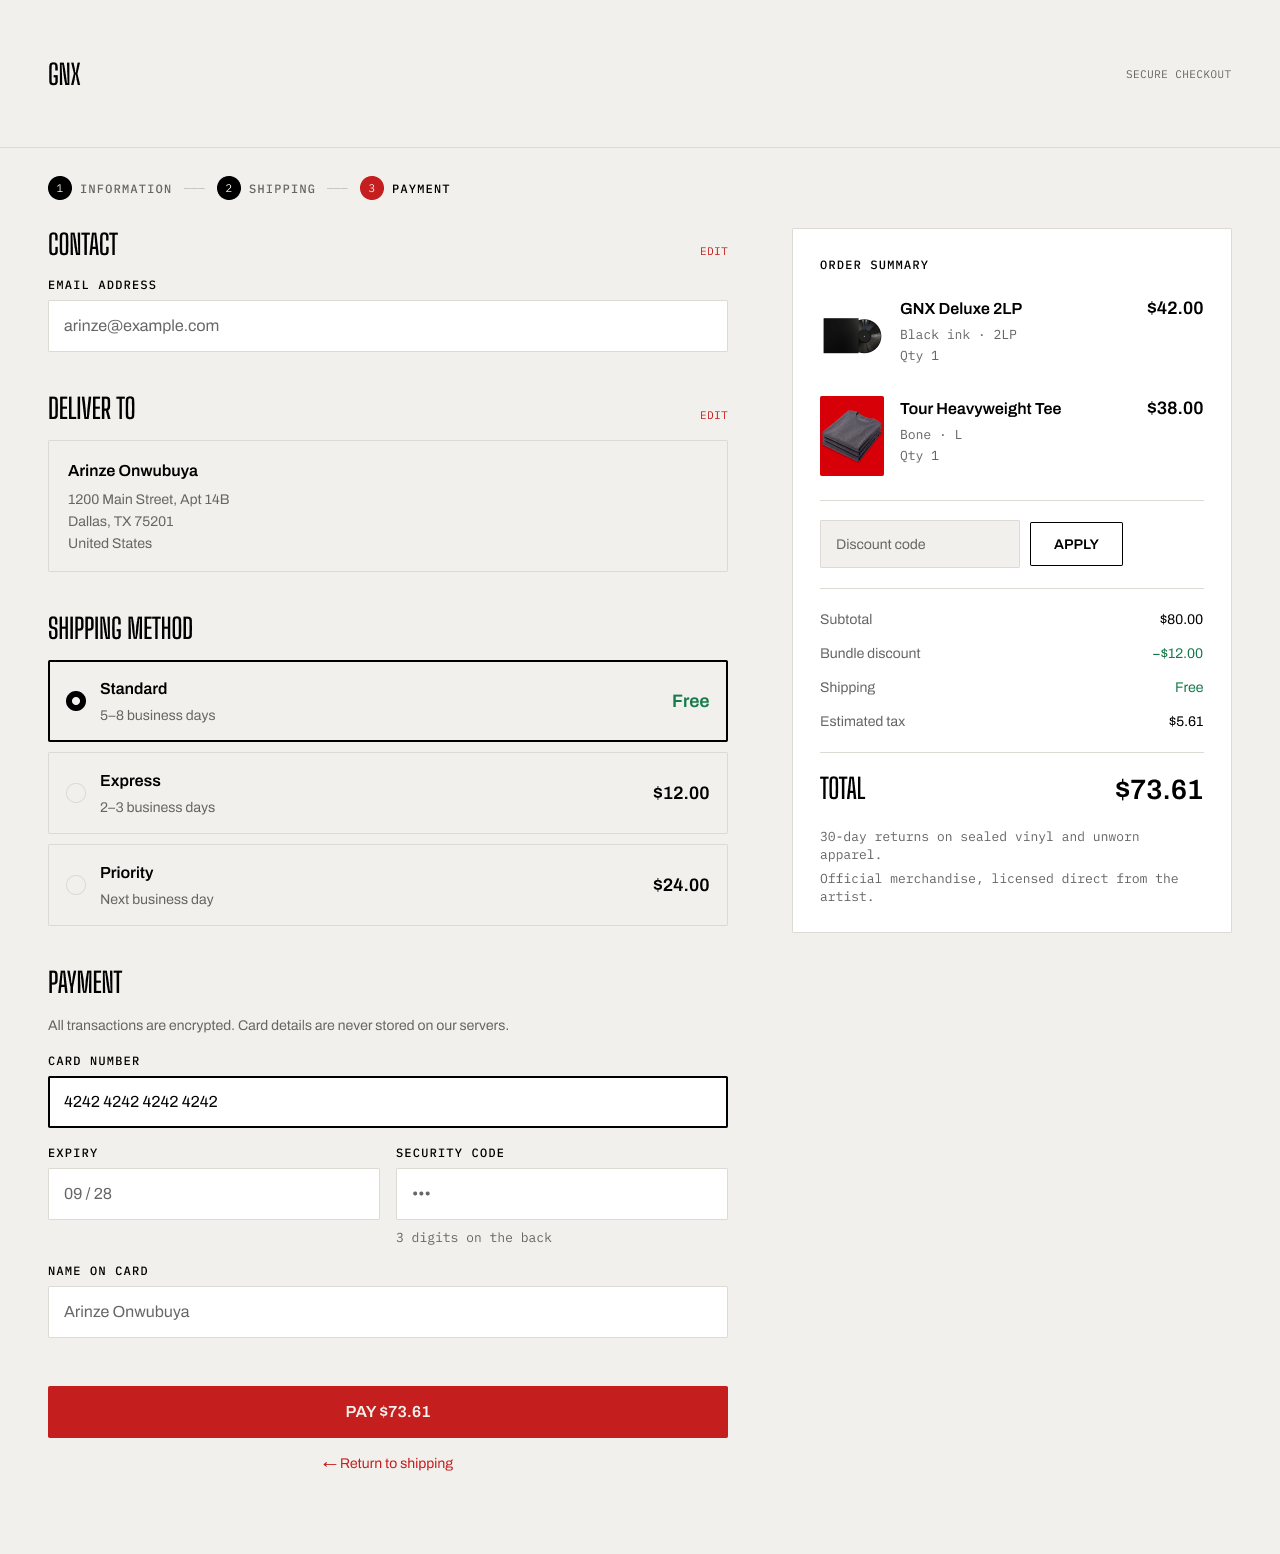Choose Express shipping option
Viewport: 1280px width, 1554px height.
[x=388, y=793]
